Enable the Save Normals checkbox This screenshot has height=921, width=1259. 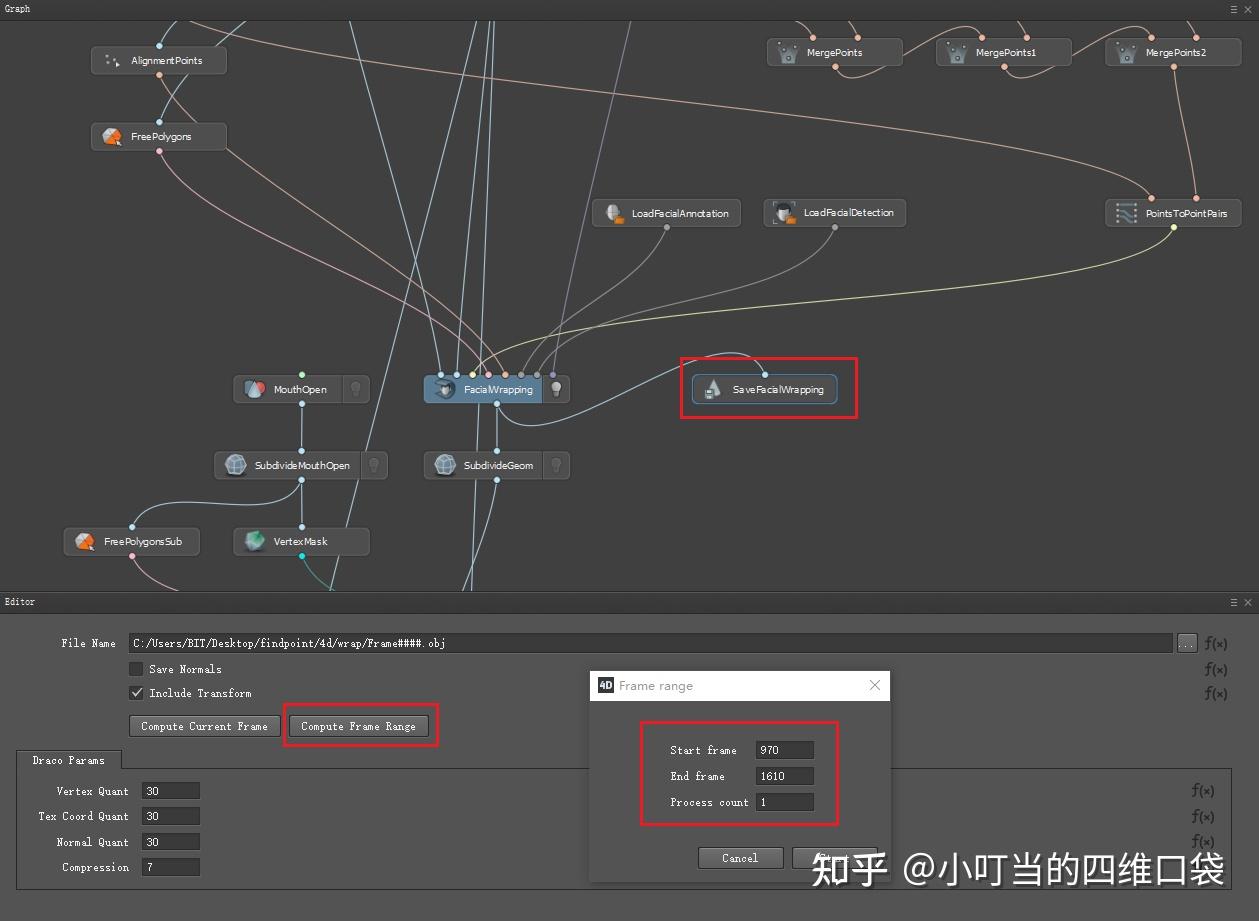click(x=136, y=669)
